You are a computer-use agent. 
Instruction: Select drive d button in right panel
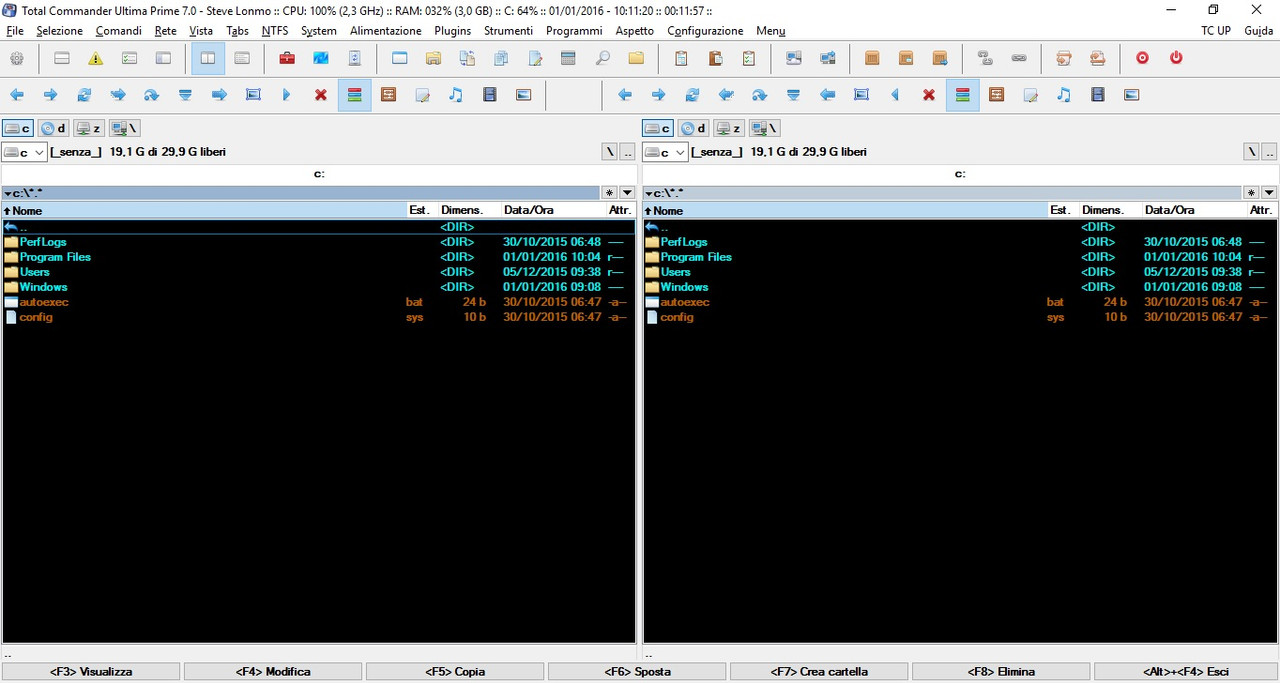point(693,128)
